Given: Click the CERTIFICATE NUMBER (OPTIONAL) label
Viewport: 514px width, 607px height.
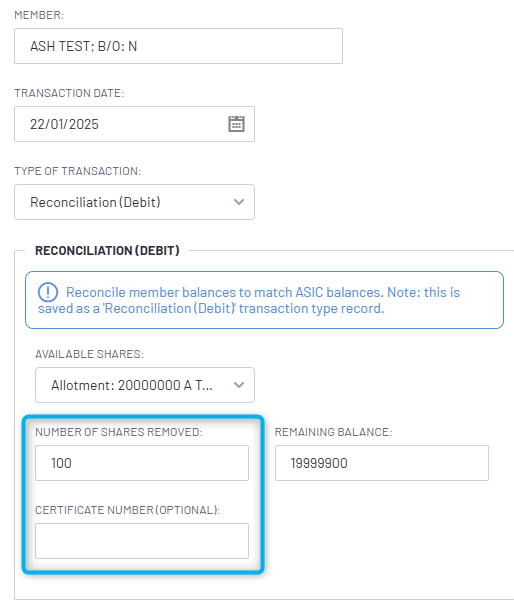Looking at the screenshot, I should [x=127, y=510].
